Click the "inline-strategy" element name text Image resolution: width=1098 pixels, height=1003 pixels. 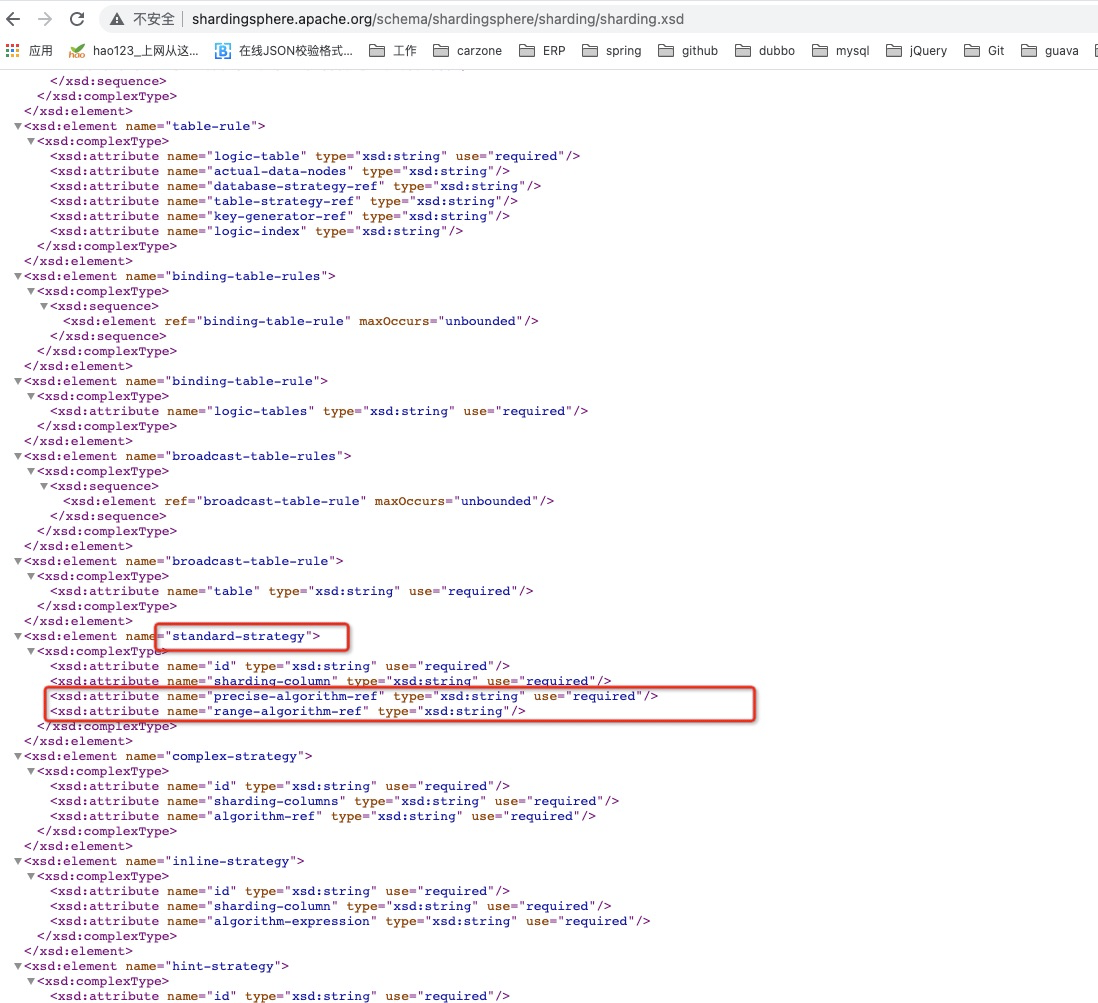230,862
